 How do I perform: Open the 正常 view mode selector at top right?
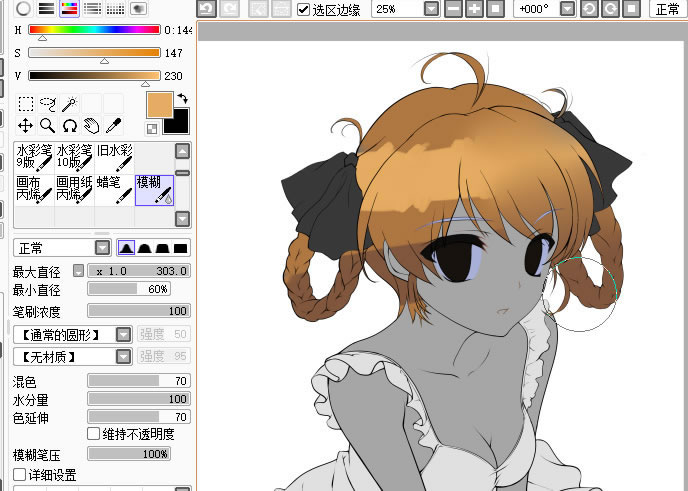coord(668,9)
